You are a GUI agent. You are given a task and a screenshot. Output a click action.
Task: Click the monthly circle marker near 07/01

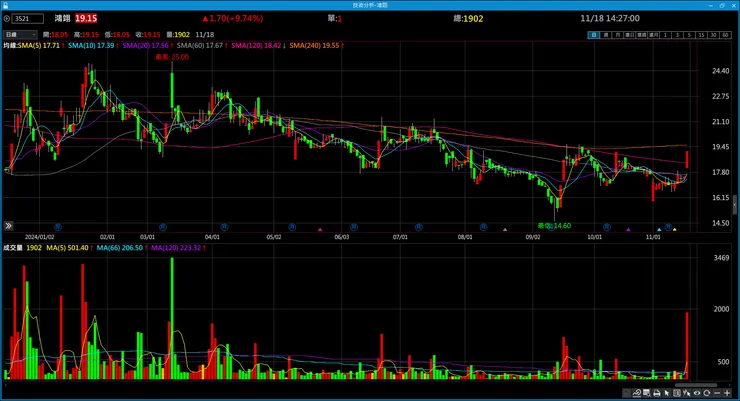coord(419,227)
